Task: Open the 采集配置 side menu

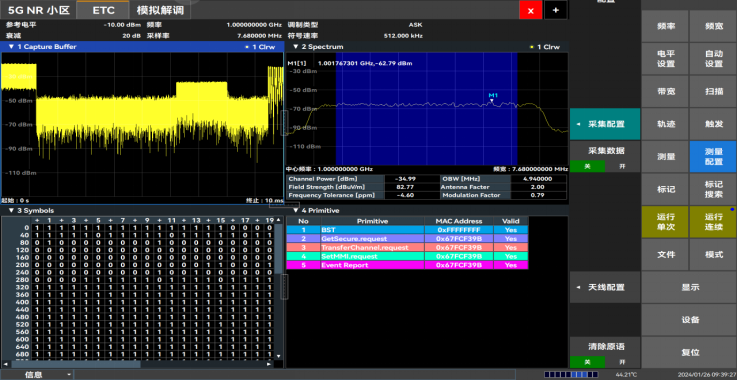Action: pyautogui.click(x=605, y=124)
